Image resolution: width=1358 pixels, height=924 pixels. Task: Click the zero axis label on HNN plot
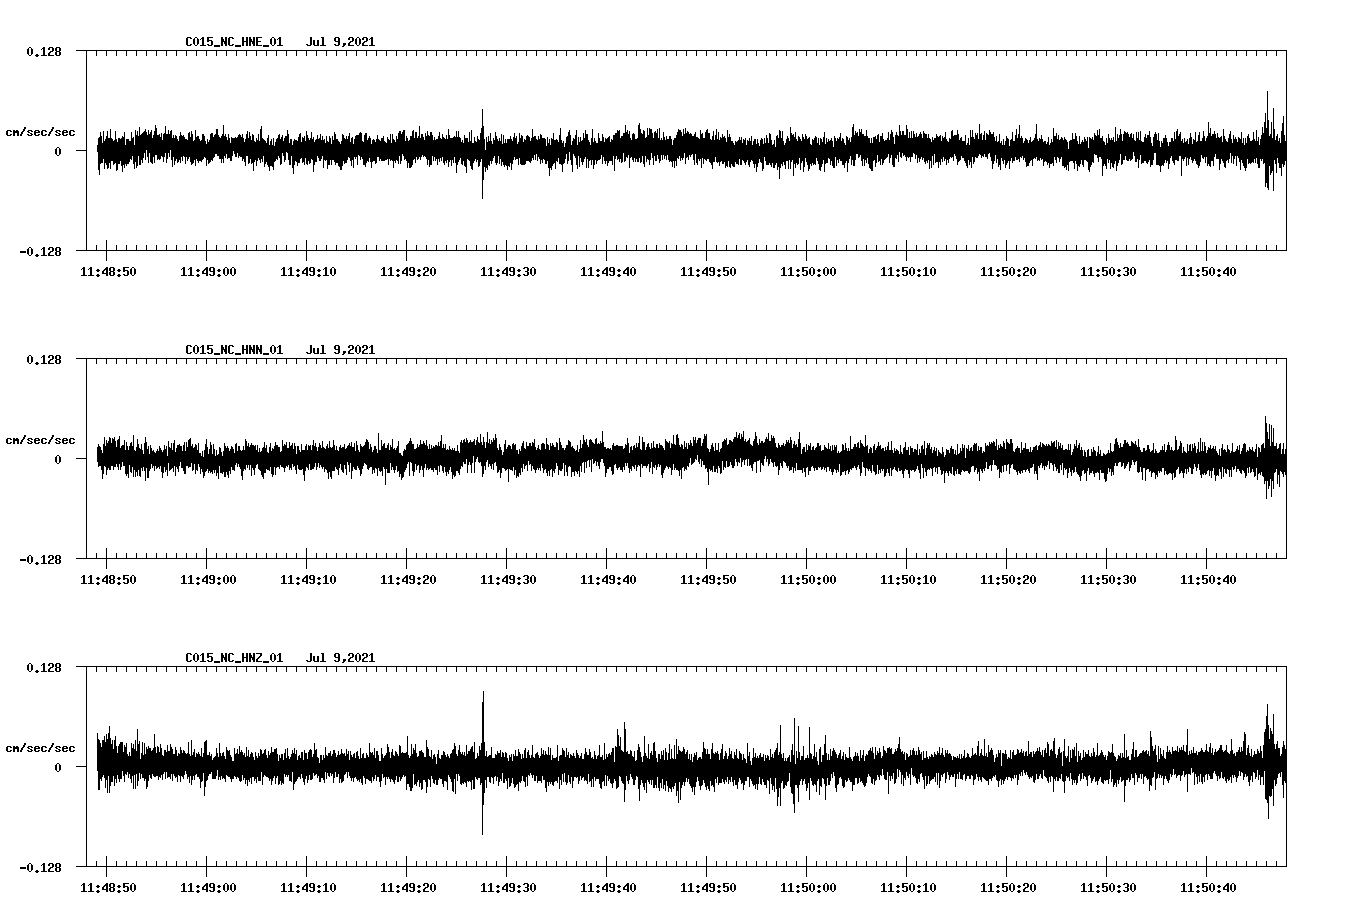tap(58, 460)
